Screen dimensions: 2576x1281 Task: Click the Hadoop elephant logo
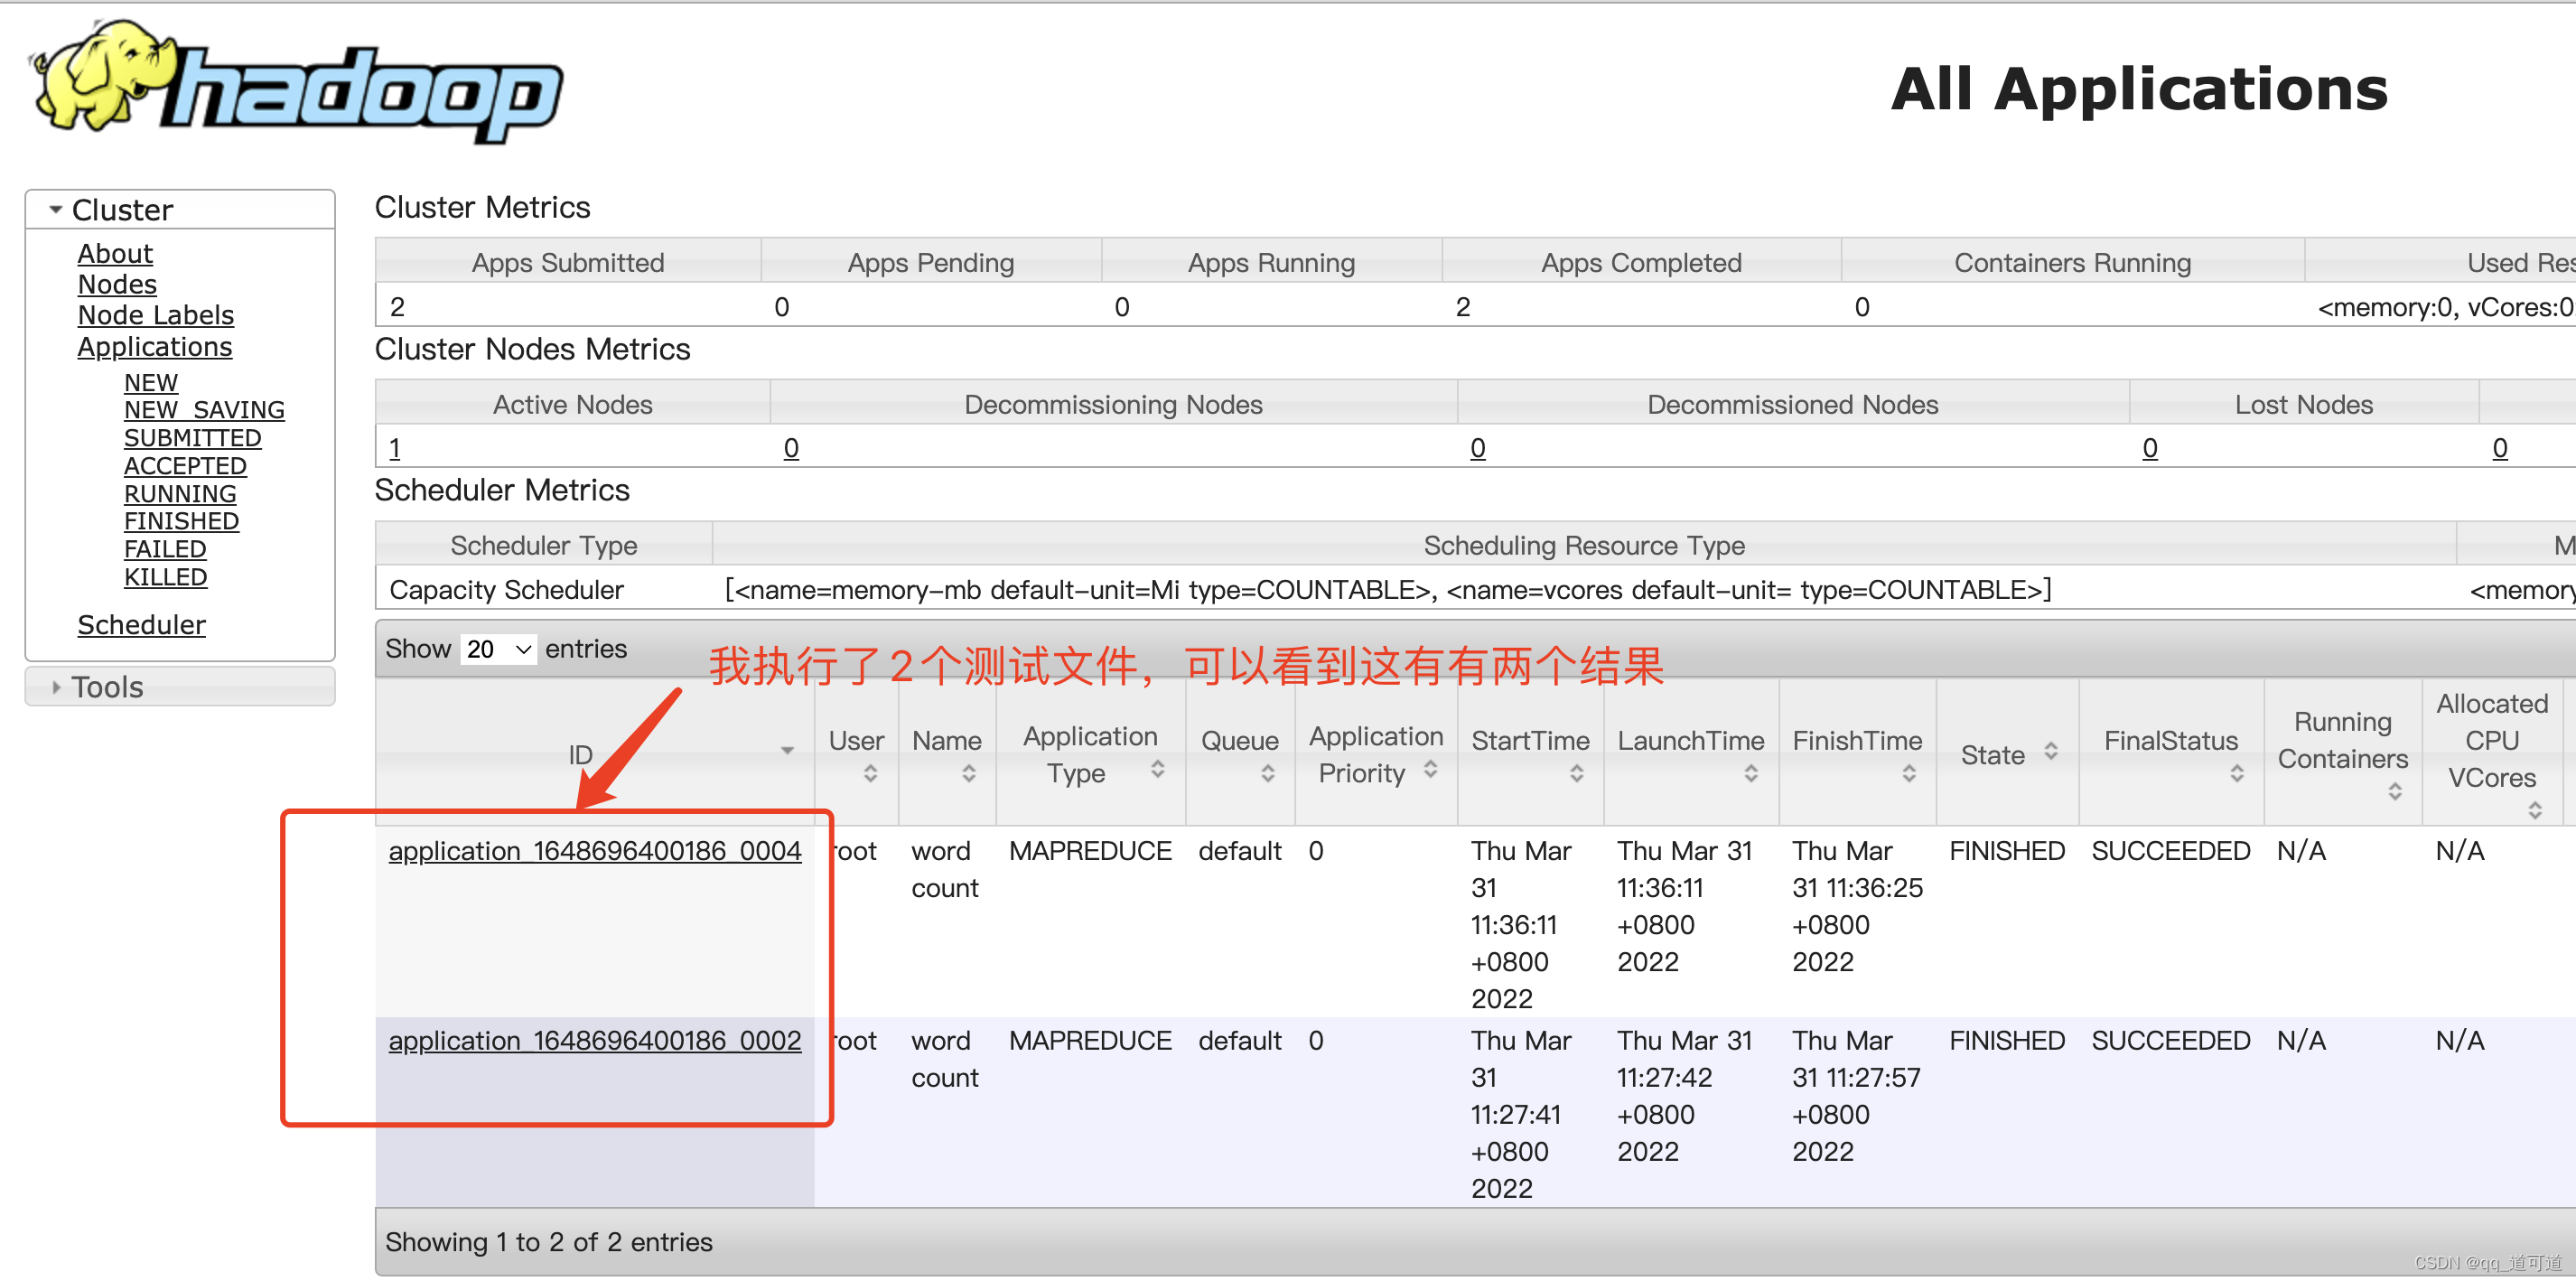click(x=298, y=82)
